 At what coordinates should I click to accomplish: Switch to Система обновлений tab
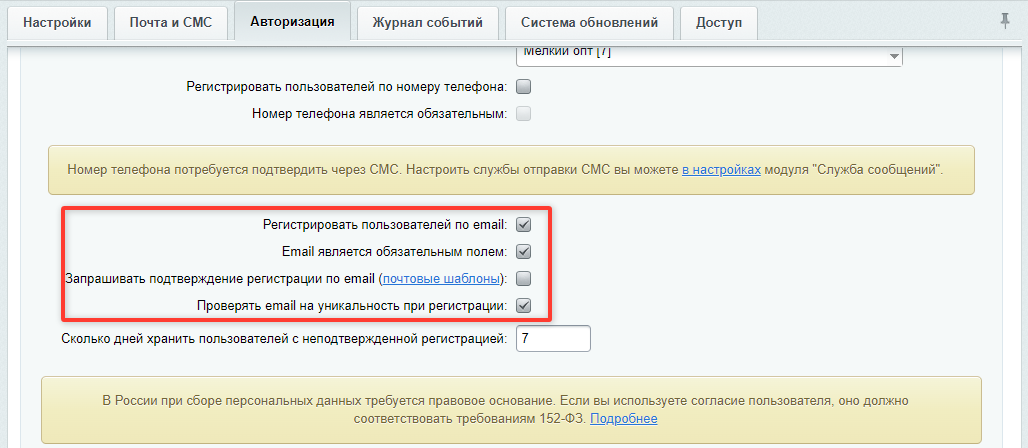click(x=589, y=23)
